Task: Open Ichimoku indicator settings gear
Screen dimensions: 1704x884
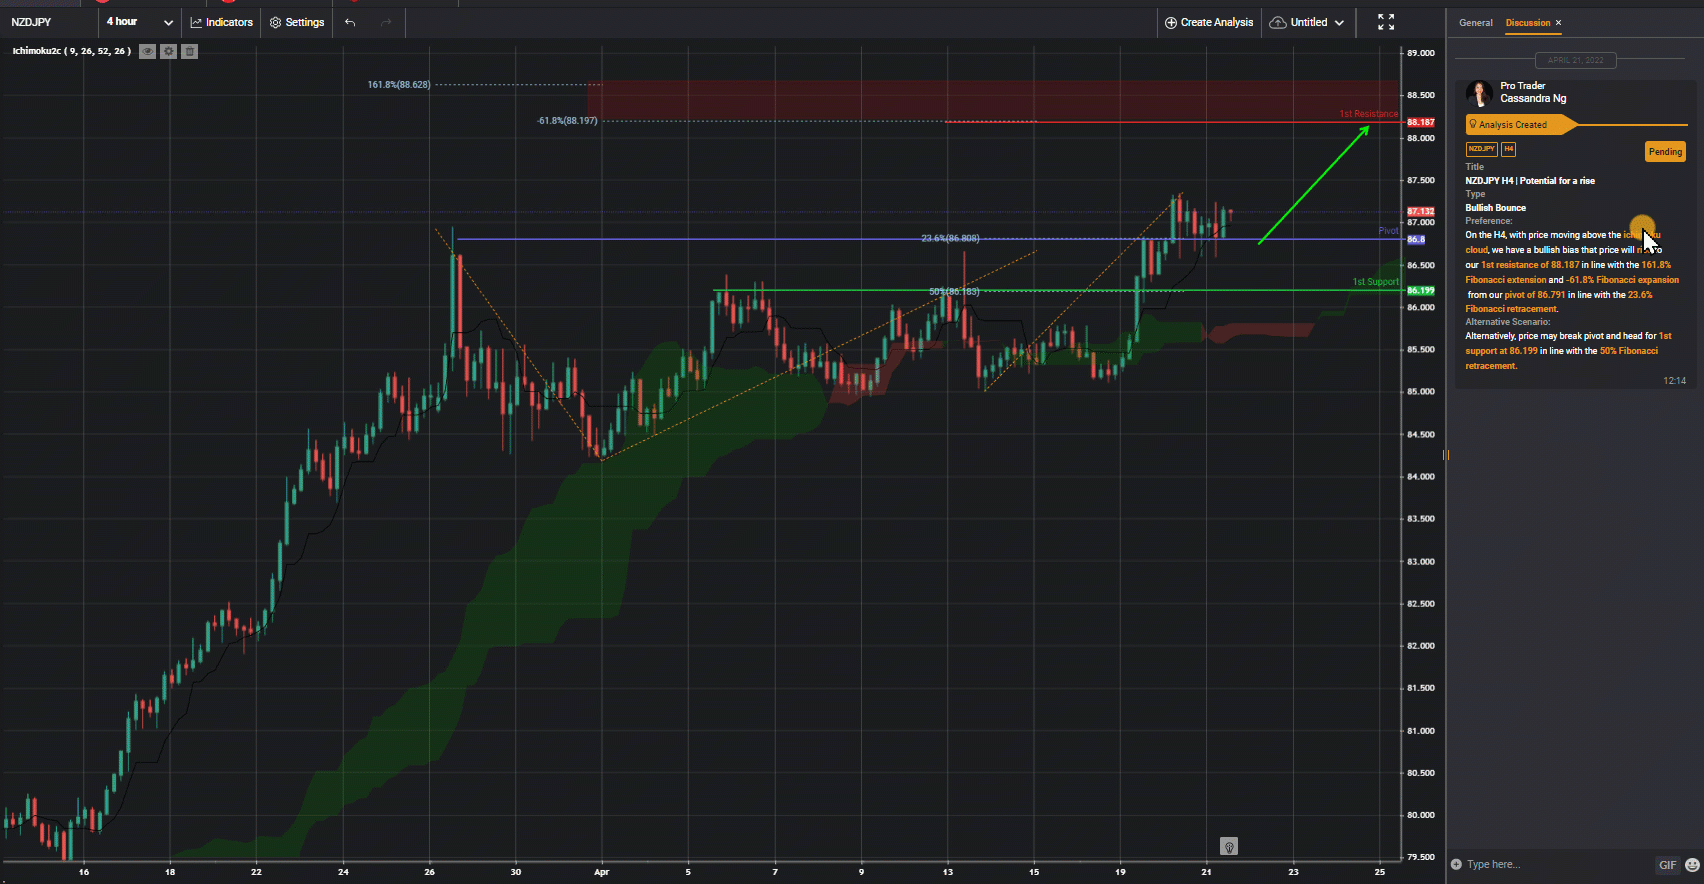Action: [168, 51]
